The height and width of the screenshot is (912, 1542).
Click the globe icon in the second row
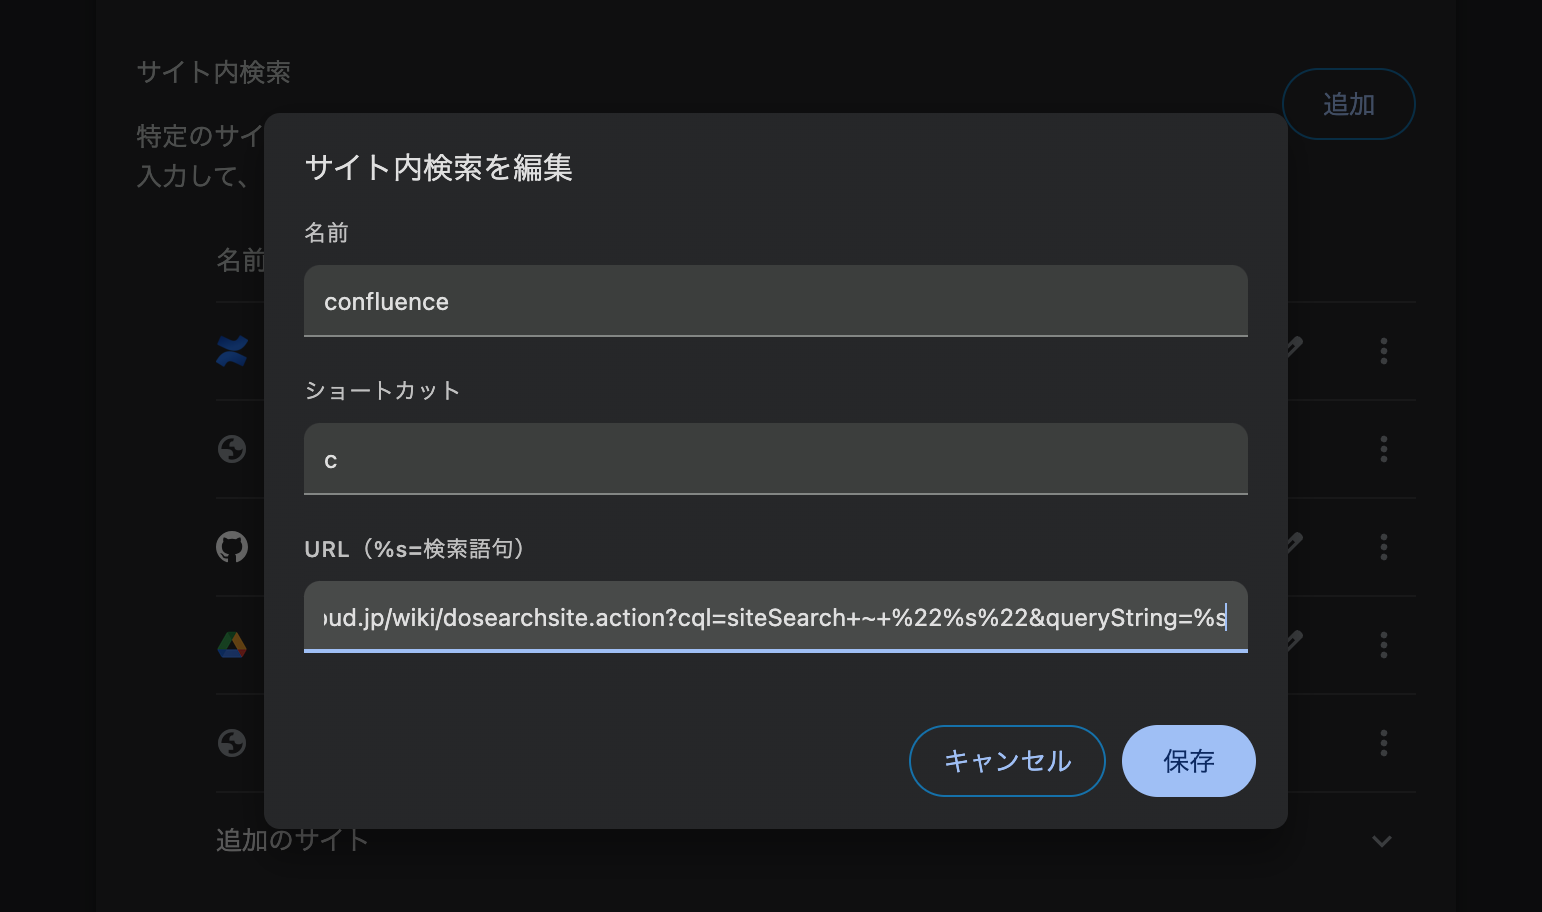(231, 449)
